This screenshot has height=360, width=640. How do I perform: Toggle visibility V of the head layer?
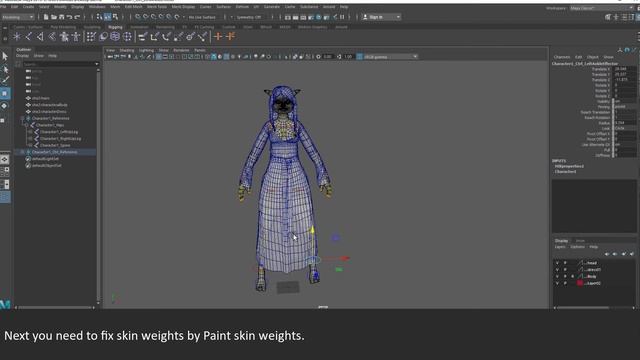pos(557,263)
